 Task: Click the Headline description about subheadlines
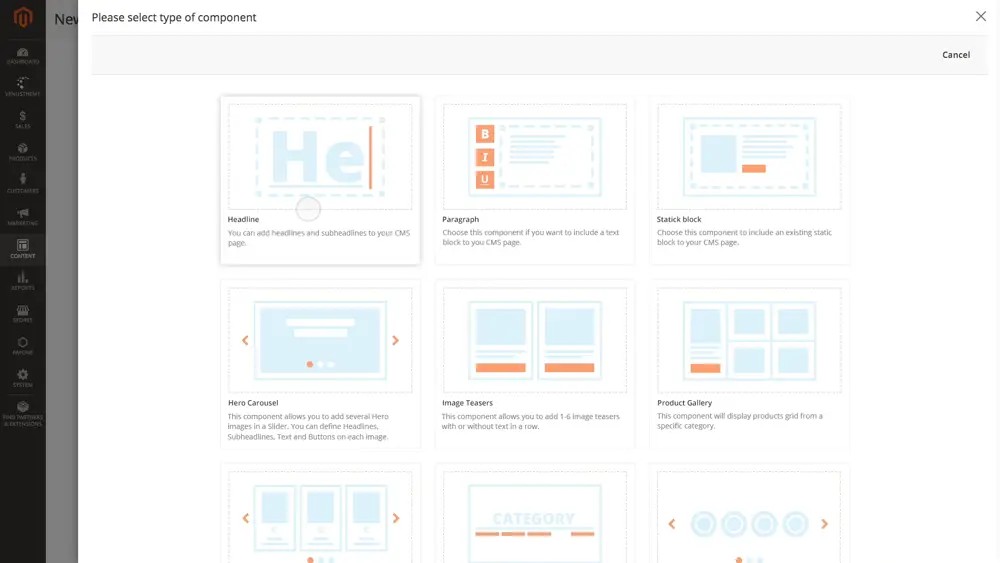pos(319,238)
